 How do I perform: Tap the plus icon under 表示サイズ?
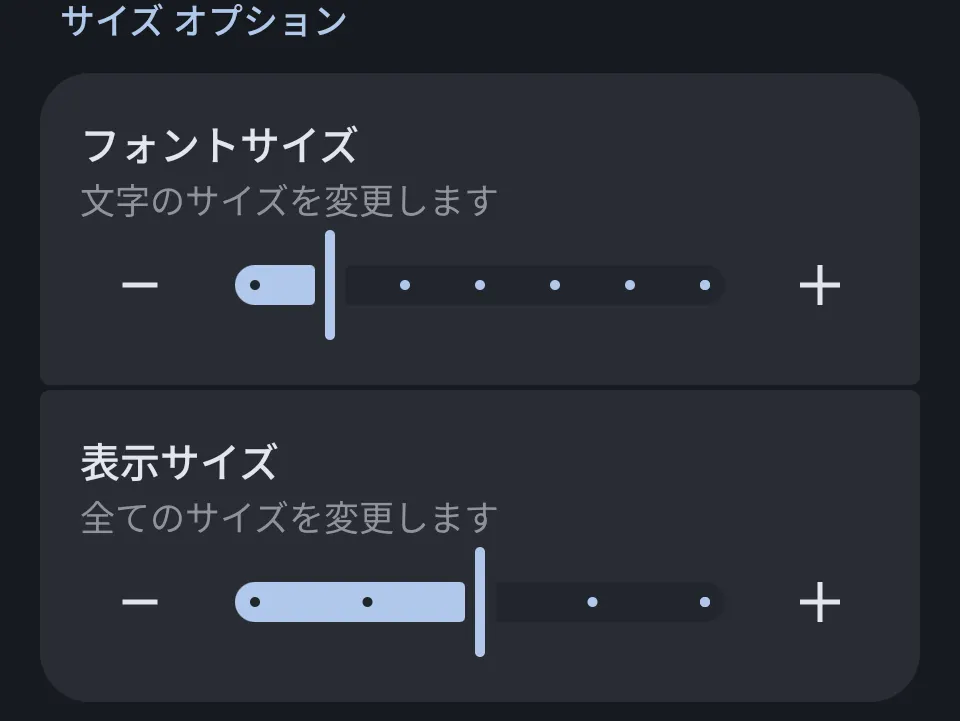pos(820,602)
